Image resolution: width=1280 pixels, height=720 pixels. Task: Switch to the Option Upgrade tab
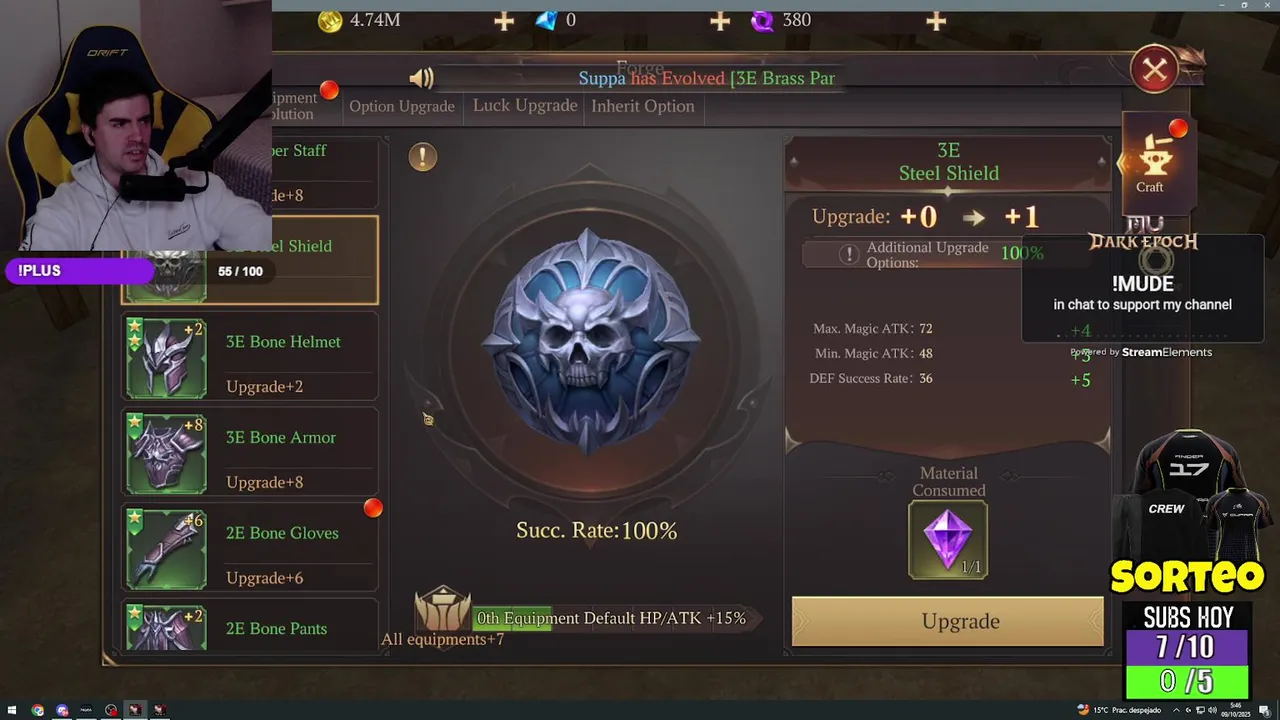coord(402,106)
